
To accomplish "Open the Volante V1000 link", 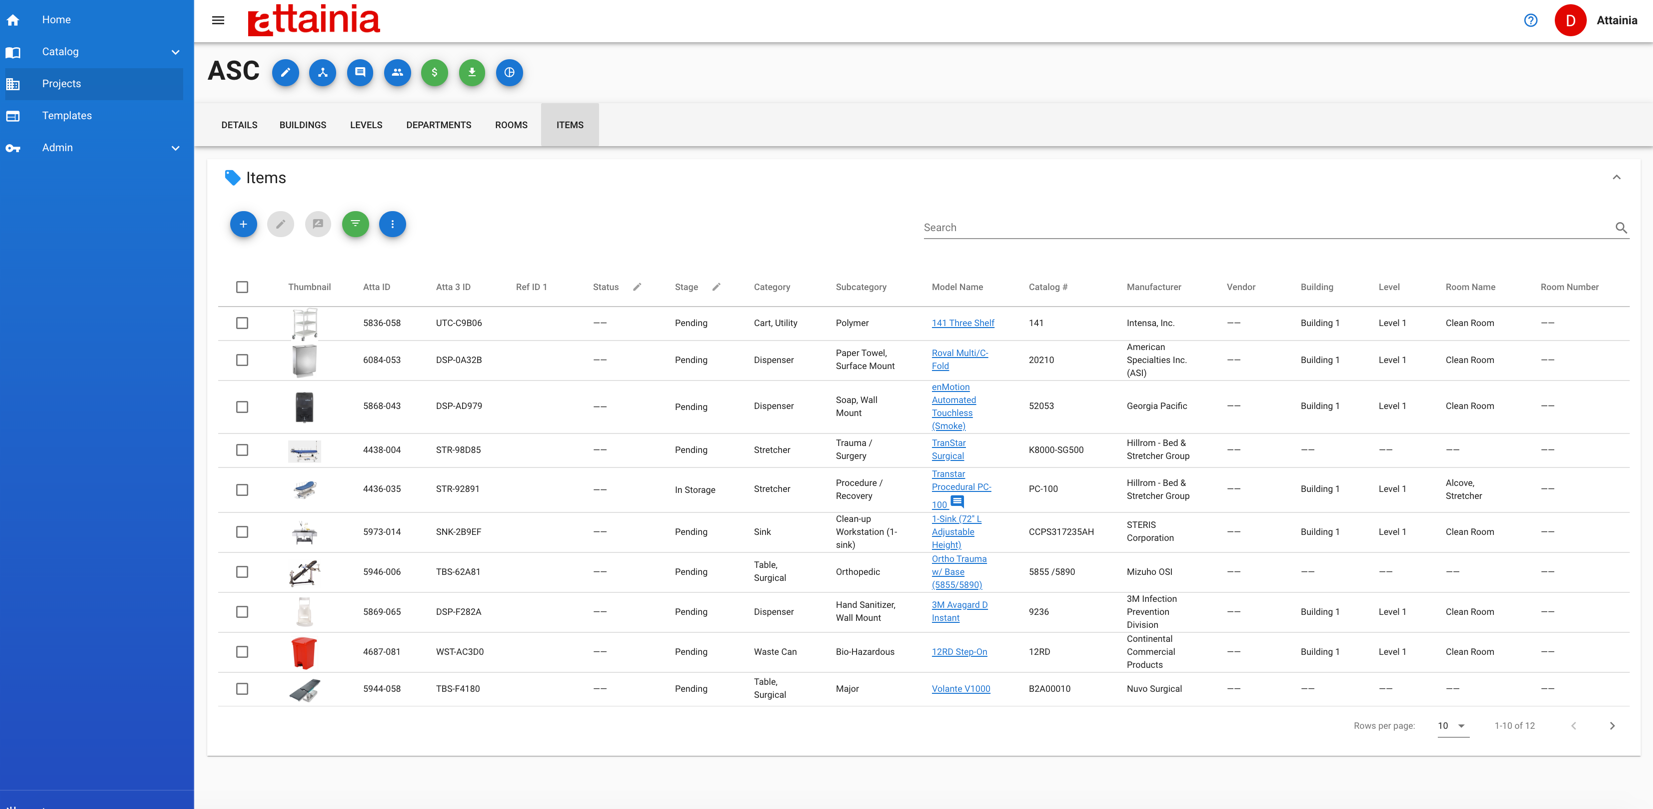I will pos(961,689).
